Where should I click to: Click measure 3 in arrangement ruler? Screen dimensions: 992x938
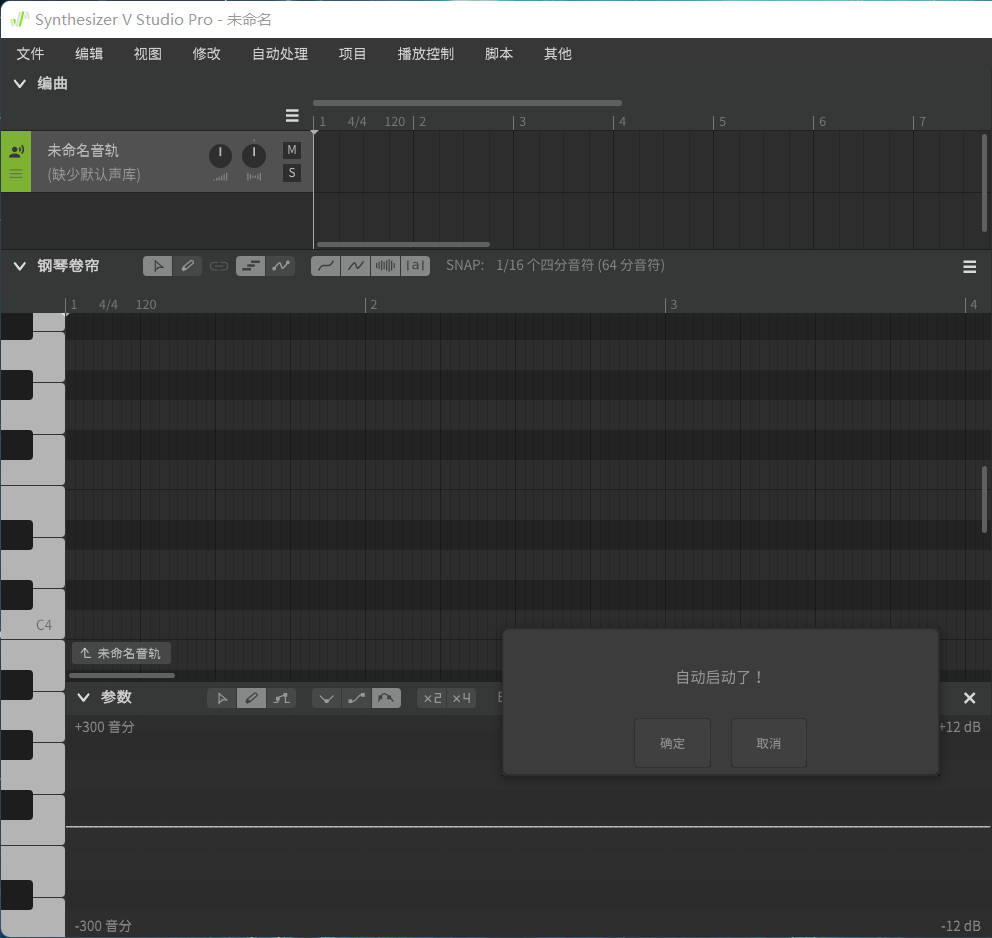coord(522,121)
